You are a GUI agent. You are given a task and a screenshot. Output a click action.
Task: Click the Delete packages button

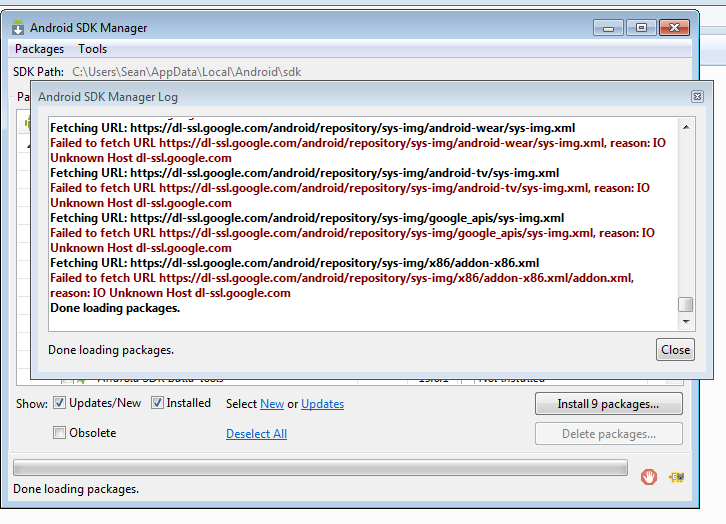coord(608,434)
